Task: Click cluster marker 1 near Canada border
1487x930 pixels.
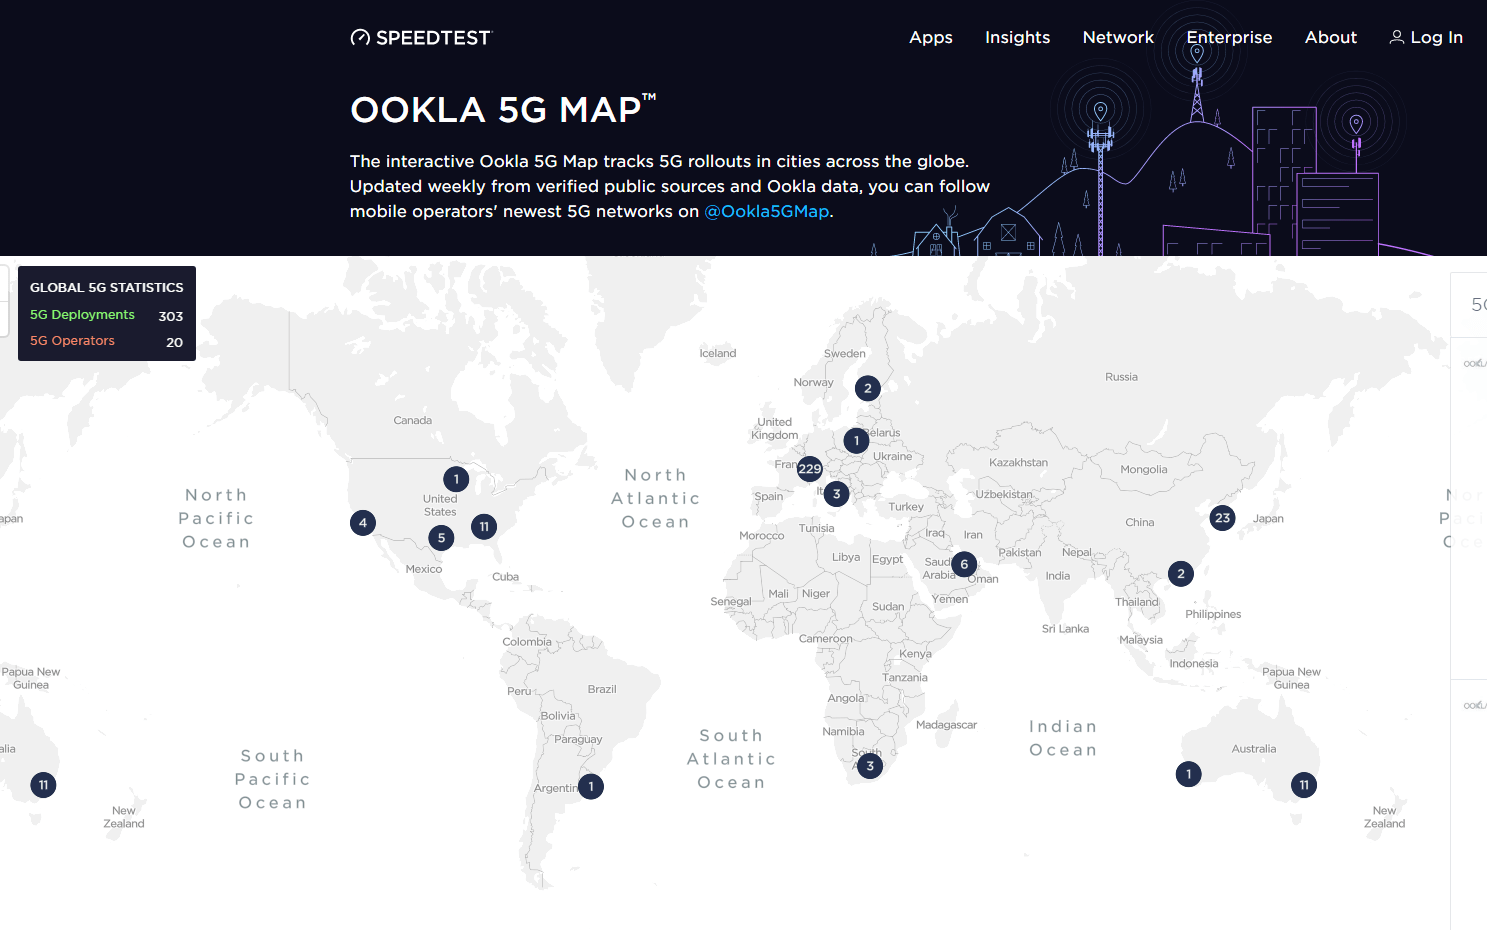Action: click(x=456, y=479)
